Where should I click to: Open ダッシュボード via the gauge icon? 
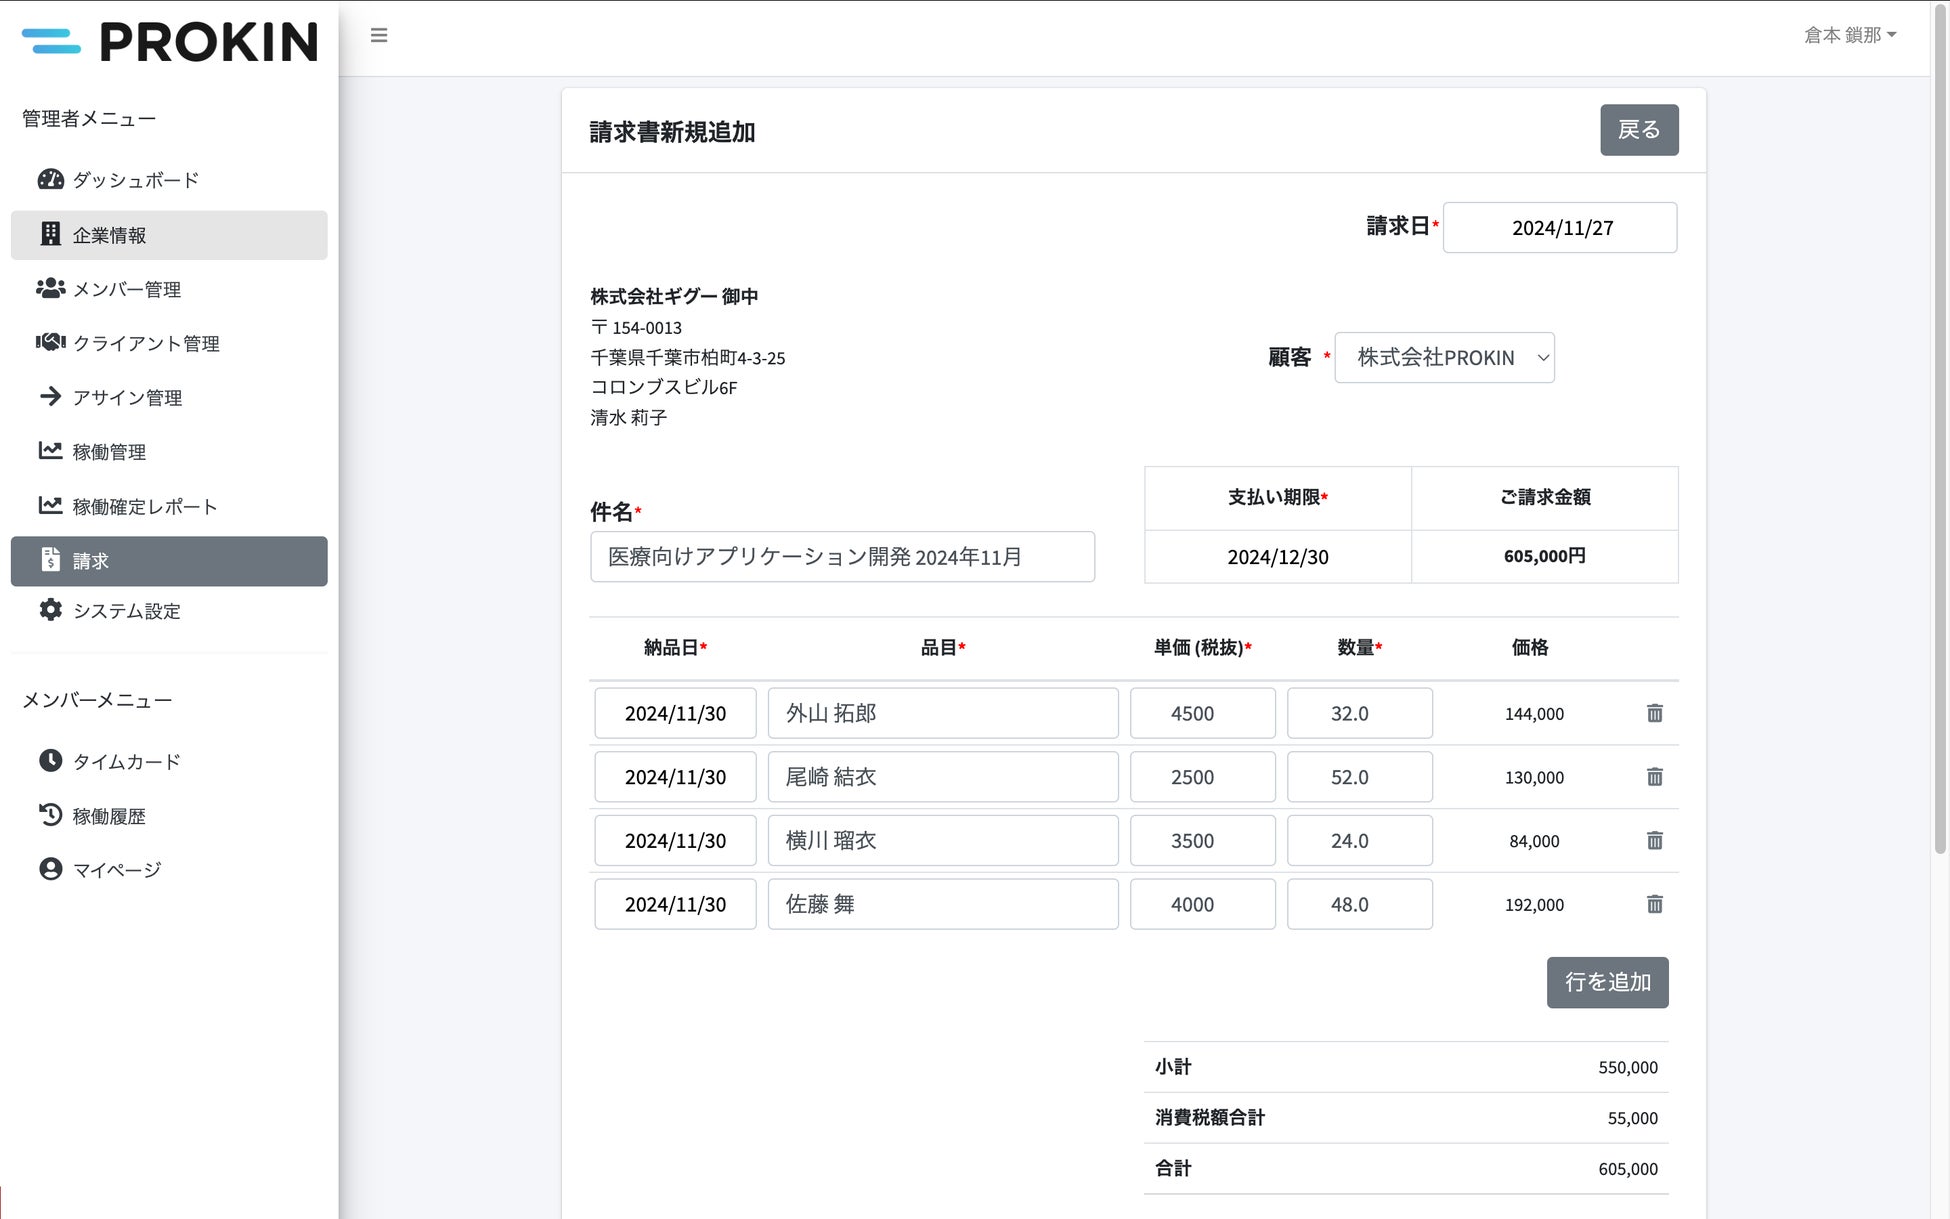50,180
